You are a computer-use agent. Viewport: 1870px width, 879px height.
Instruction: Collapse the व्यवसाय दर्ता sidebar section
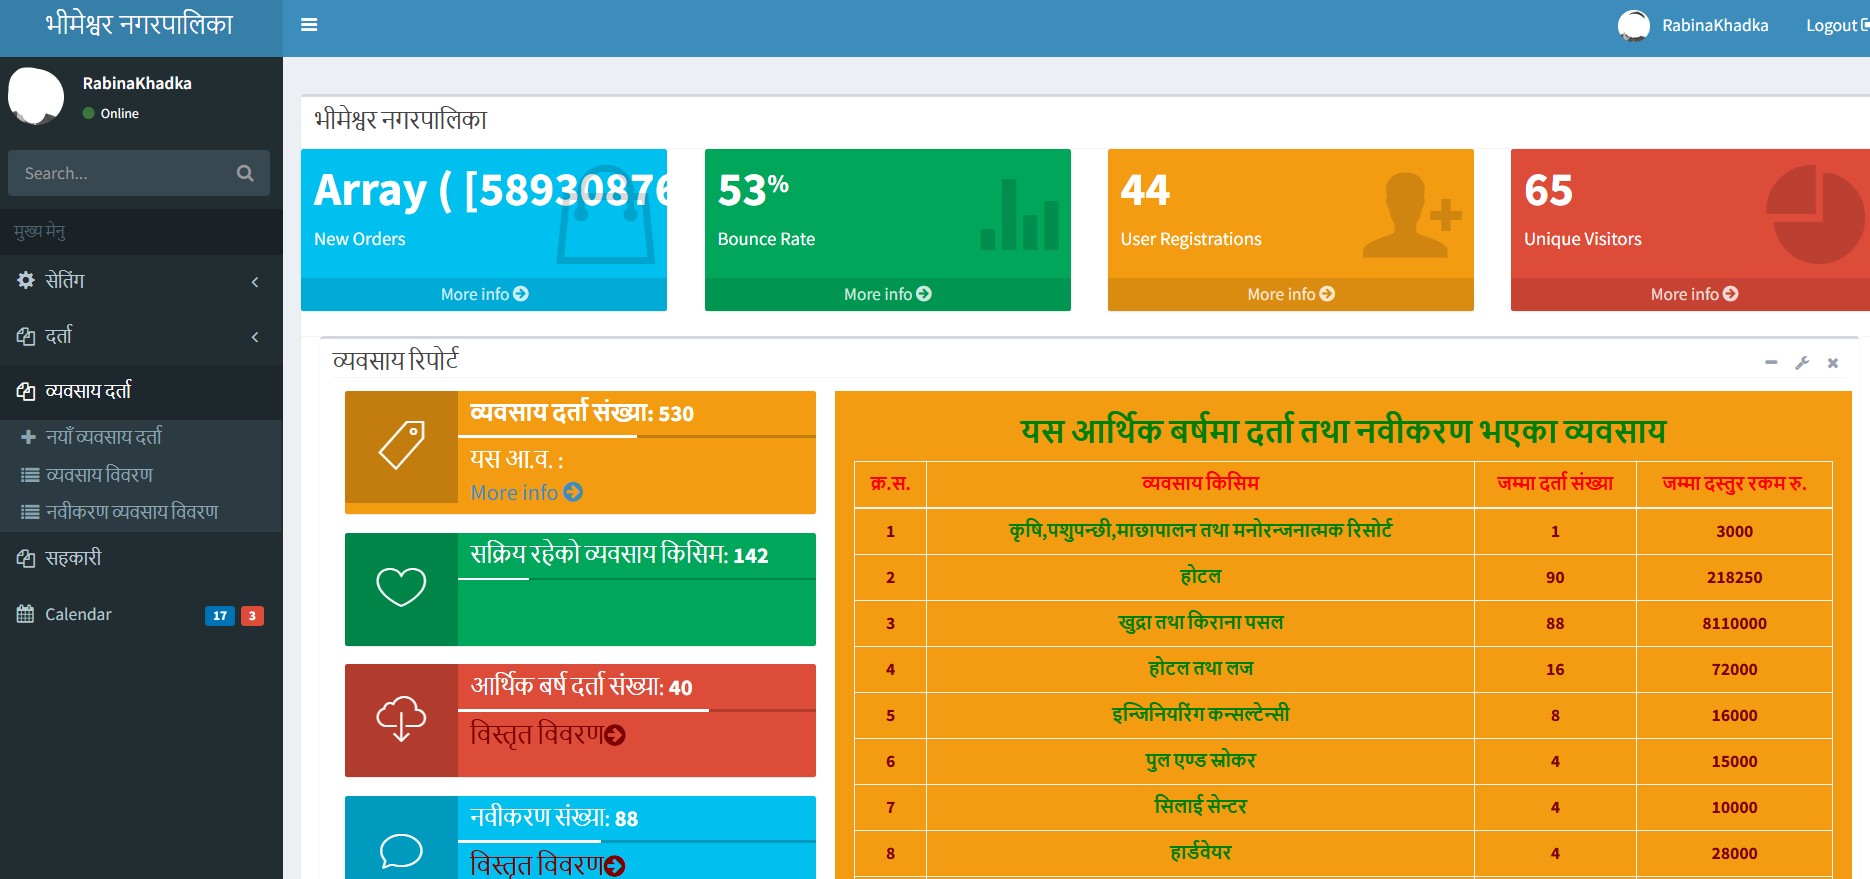pos(140,391)
